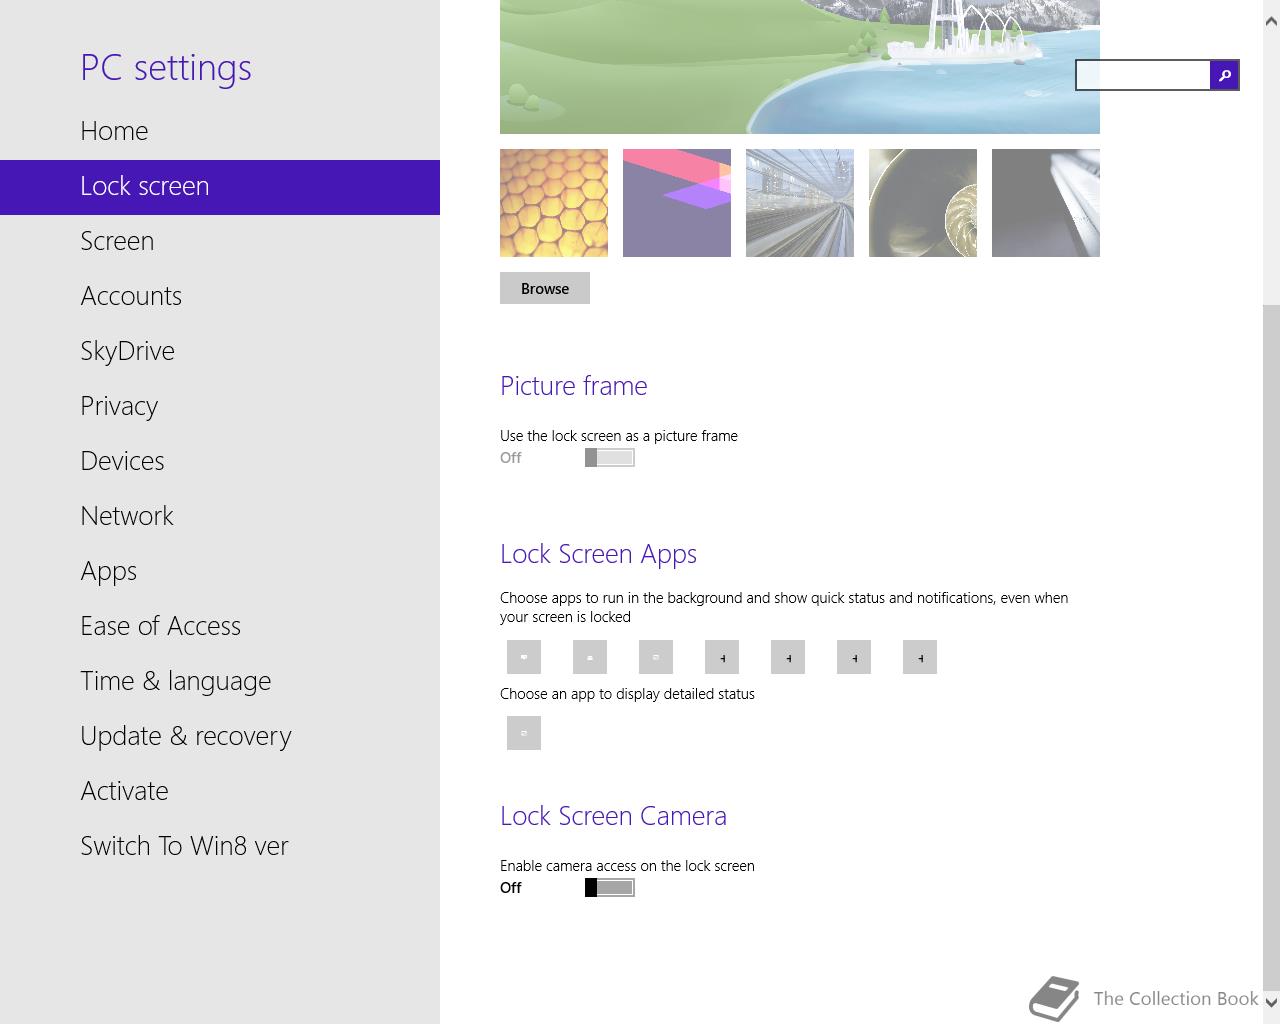Screen dimensions: 1280x1024
Task: Open the Activate section
Action: (x=220, y=791)
